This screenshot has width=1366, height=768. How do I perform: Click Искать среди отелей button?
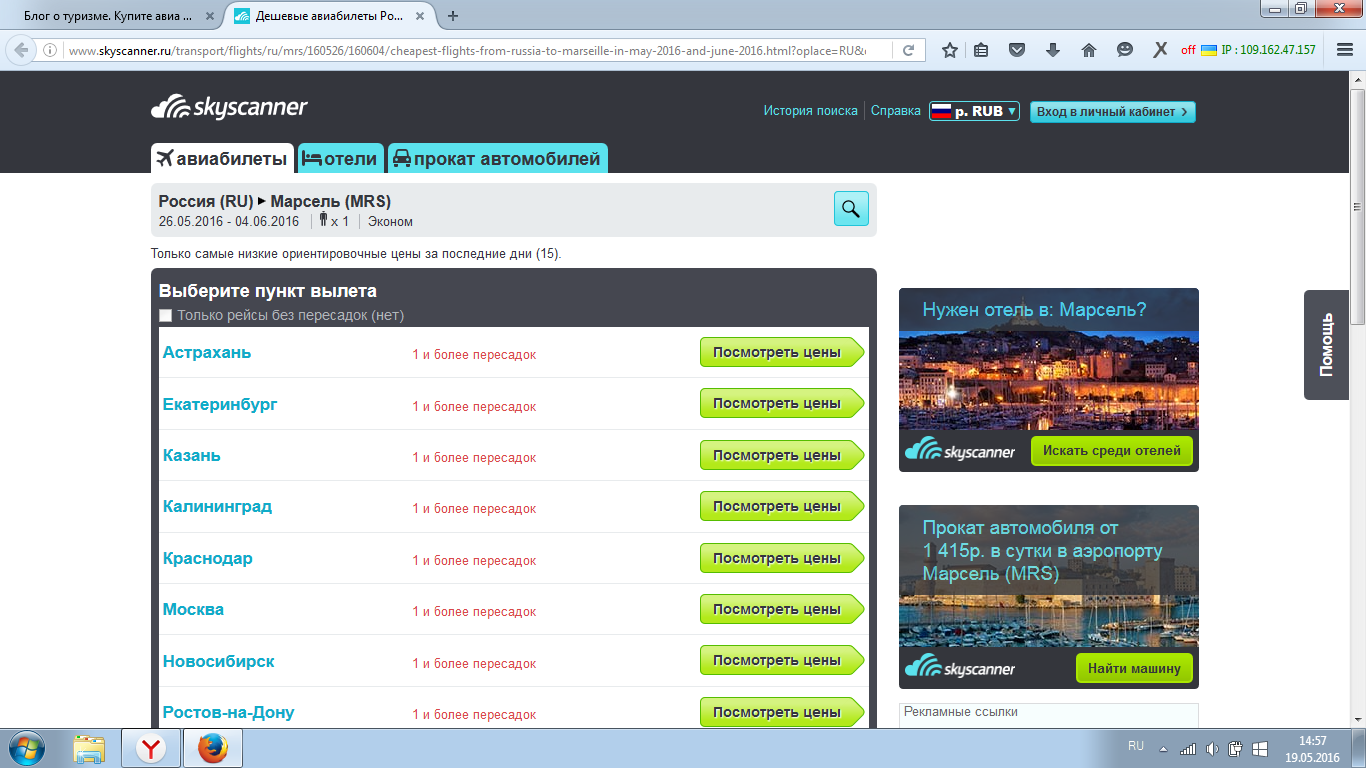tap(1112, 451)
